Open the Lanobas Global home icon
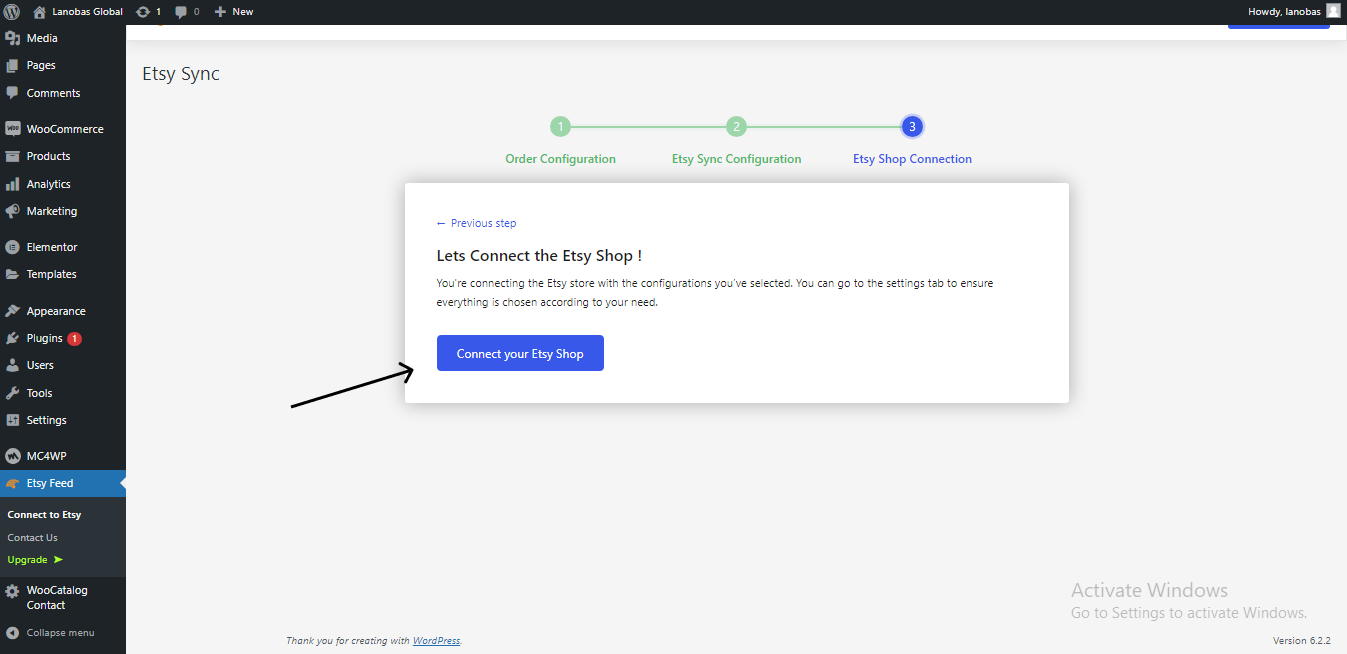 click(40, 12)
